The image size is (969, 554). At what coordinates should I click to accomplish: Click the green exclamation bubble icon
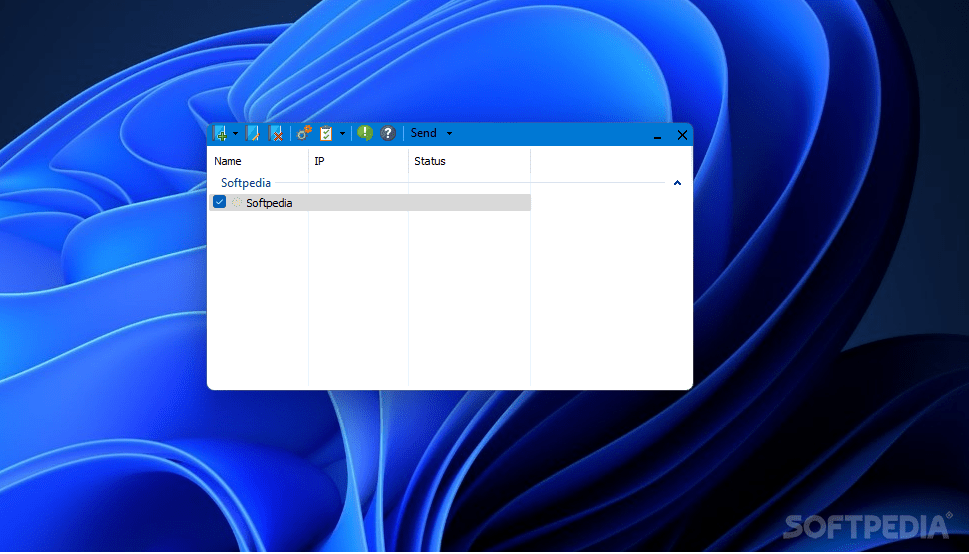pos(365,133)
